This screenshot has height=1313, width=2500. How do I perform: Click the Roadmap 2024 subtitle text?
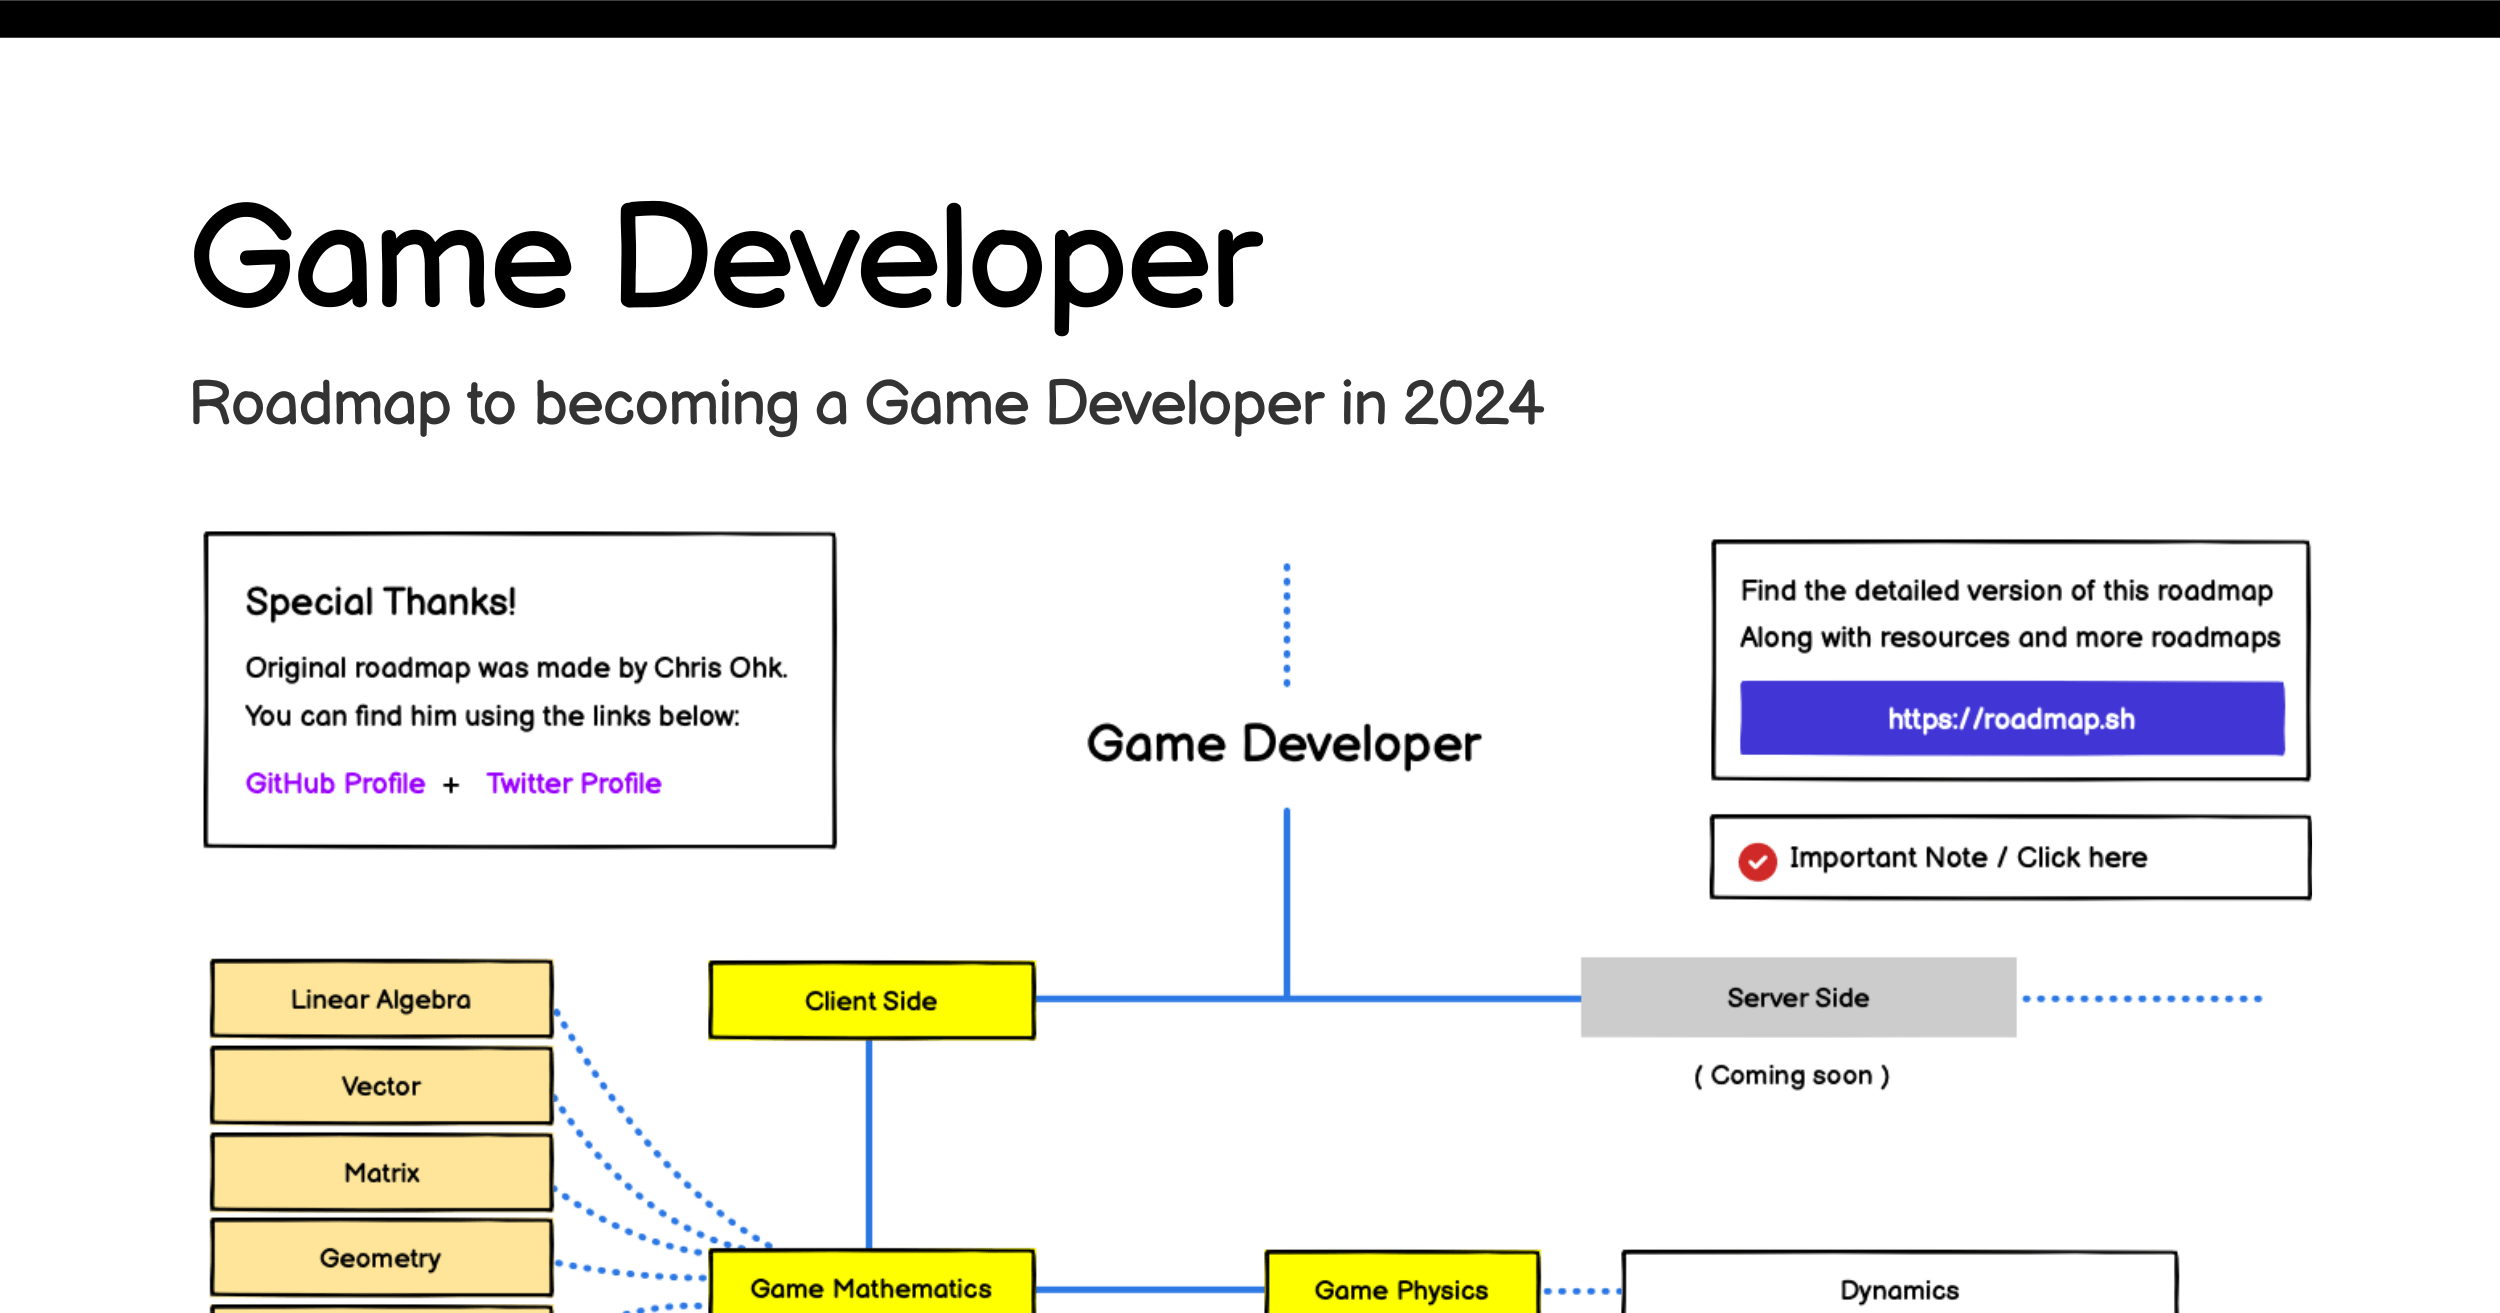coord(866,404)
